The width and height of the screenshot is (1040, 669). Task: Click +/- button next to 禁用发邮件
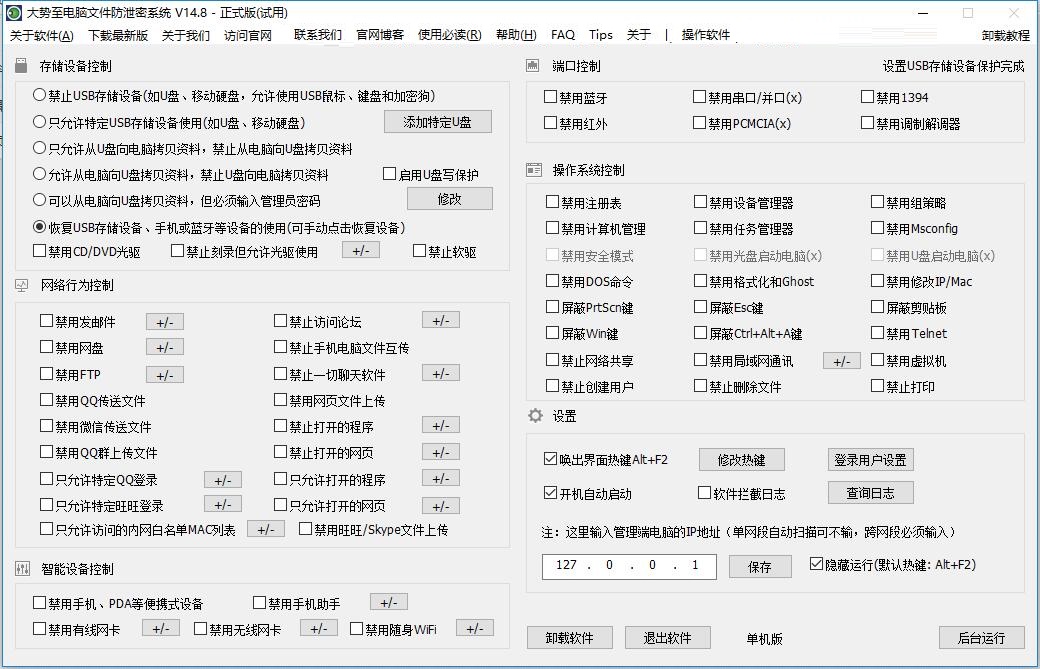tap(164, 322)
